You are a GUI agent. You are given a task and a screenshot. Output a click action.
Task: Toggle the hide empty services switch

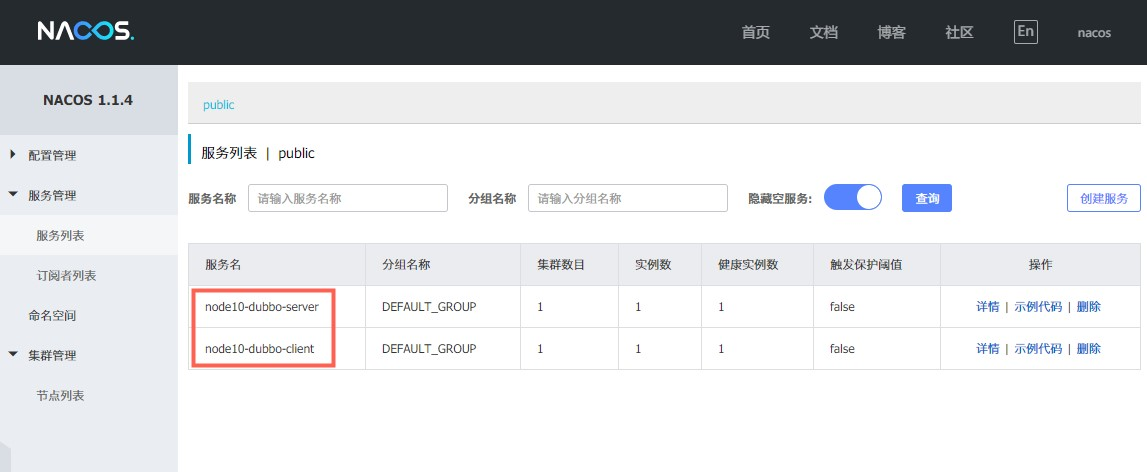pyautogui.click(x=852, y=198)
